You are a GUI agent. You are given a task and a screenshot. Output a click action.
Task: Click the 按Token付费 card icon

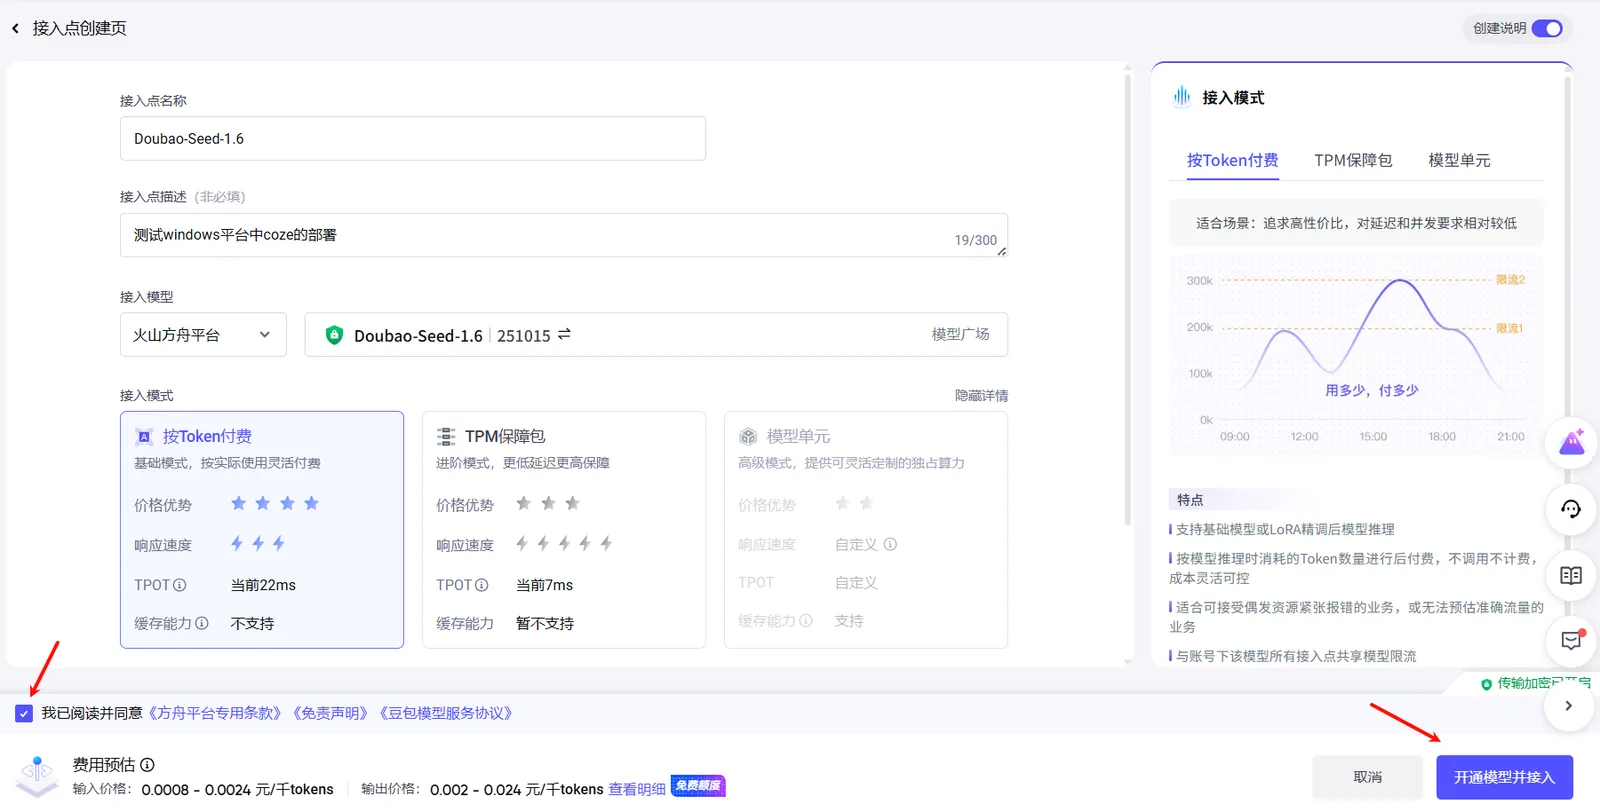pyautogui.click(x=144, y=437)
